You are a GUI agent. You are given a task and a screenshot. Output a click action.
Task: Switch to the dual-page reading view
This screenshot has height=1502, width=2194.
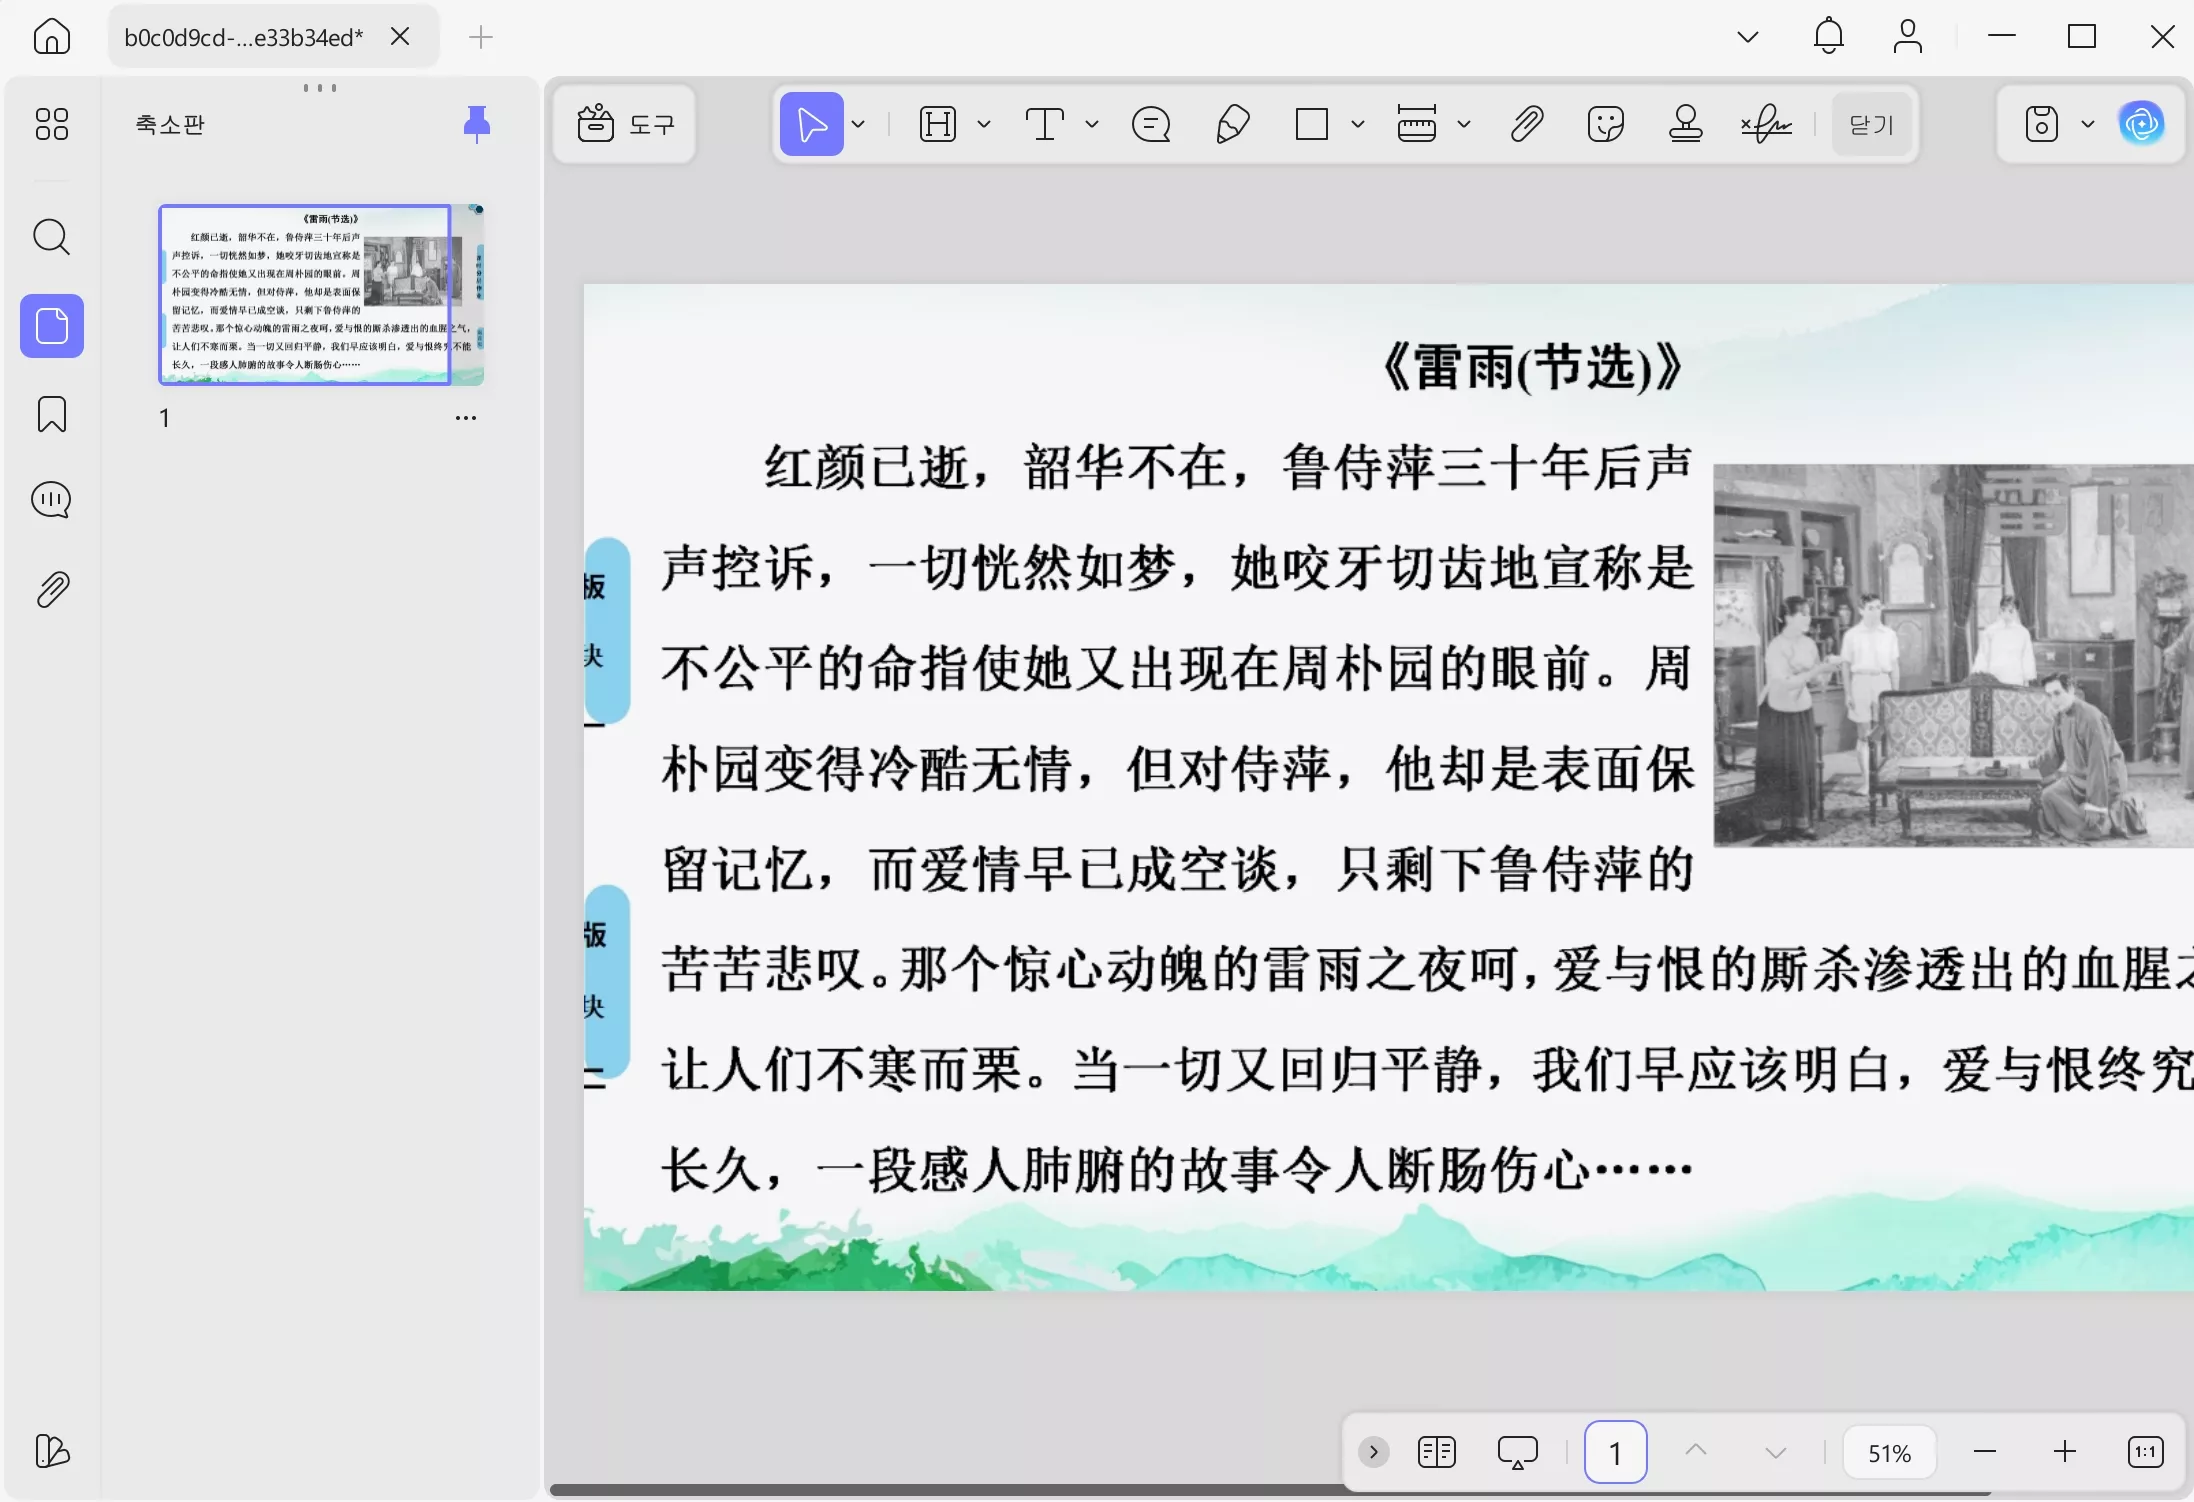pyautogui.click(x=1437, y=1451)
